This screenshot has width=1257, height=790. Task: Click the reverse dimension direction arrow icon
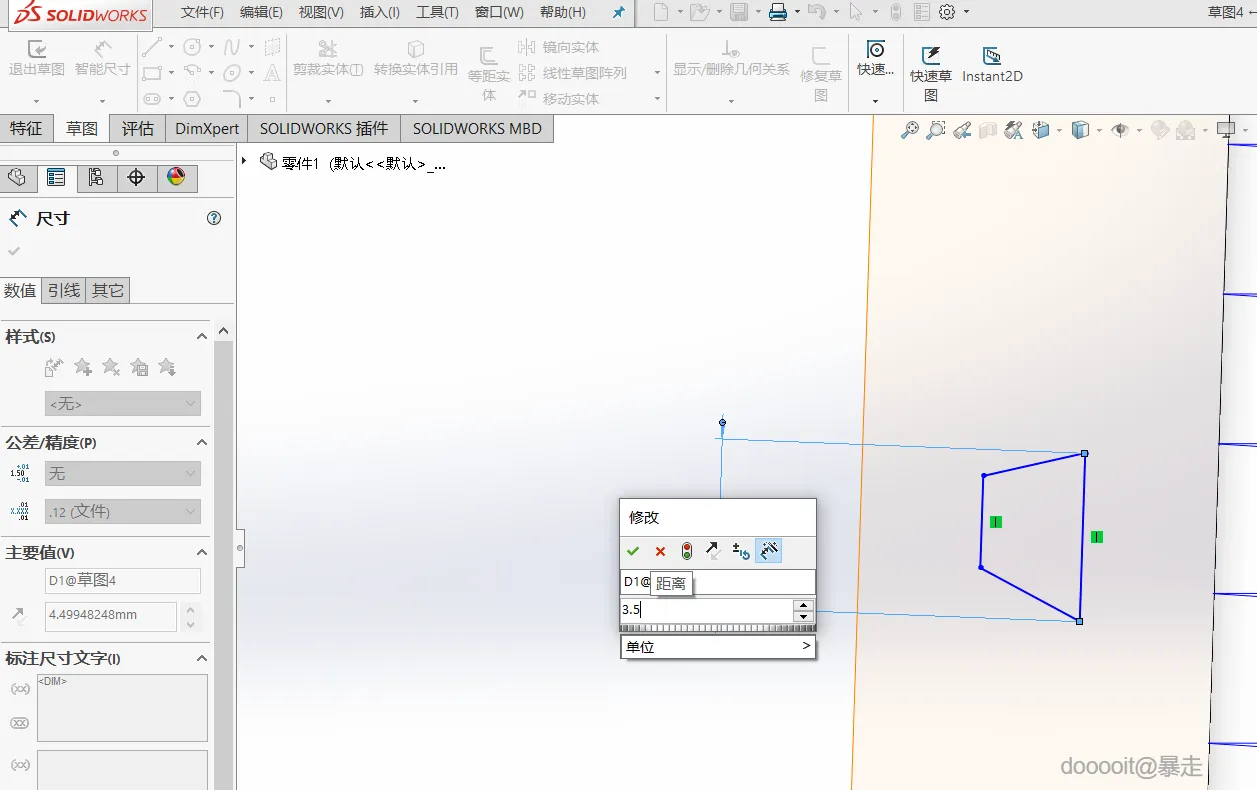[713, 551]
